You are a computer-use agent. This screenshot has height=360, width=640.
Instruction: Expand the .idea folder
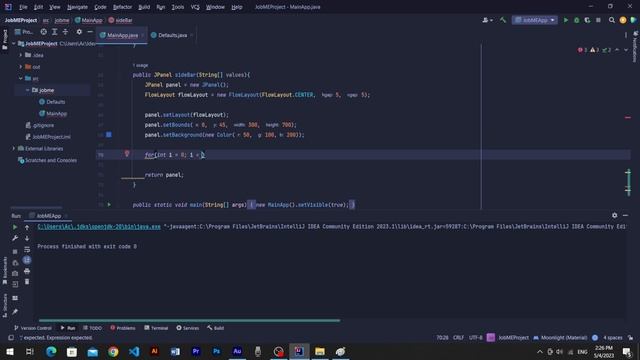click(21, 55)
